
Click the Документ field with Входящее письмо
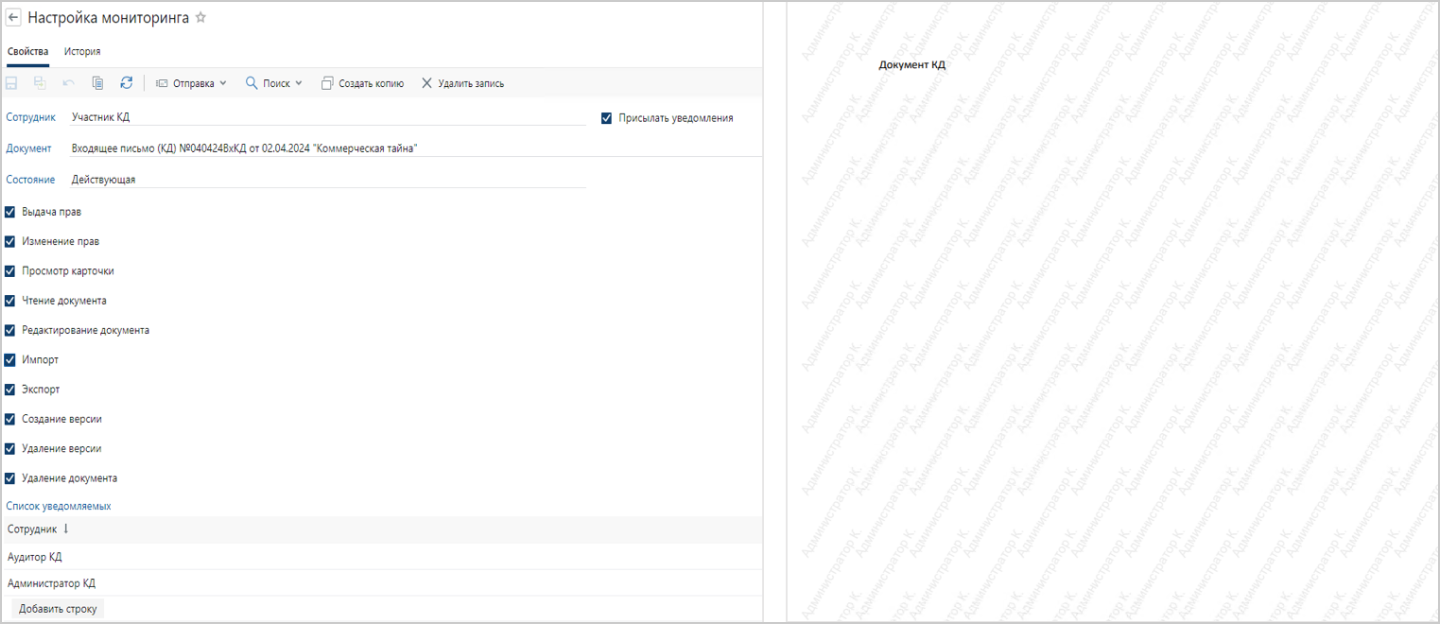tap(416, 149)
